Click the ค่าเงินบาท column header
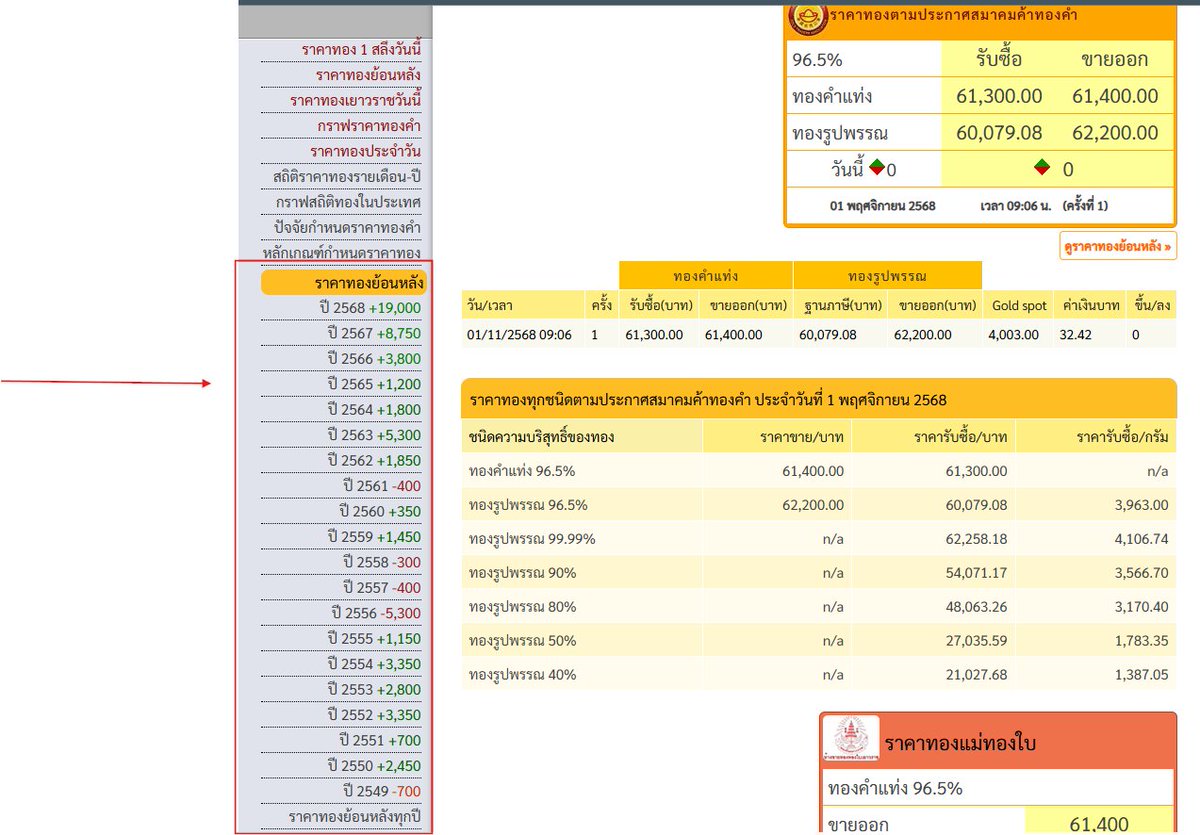This screenshot has width=1200, height=835. point(1089,305)
